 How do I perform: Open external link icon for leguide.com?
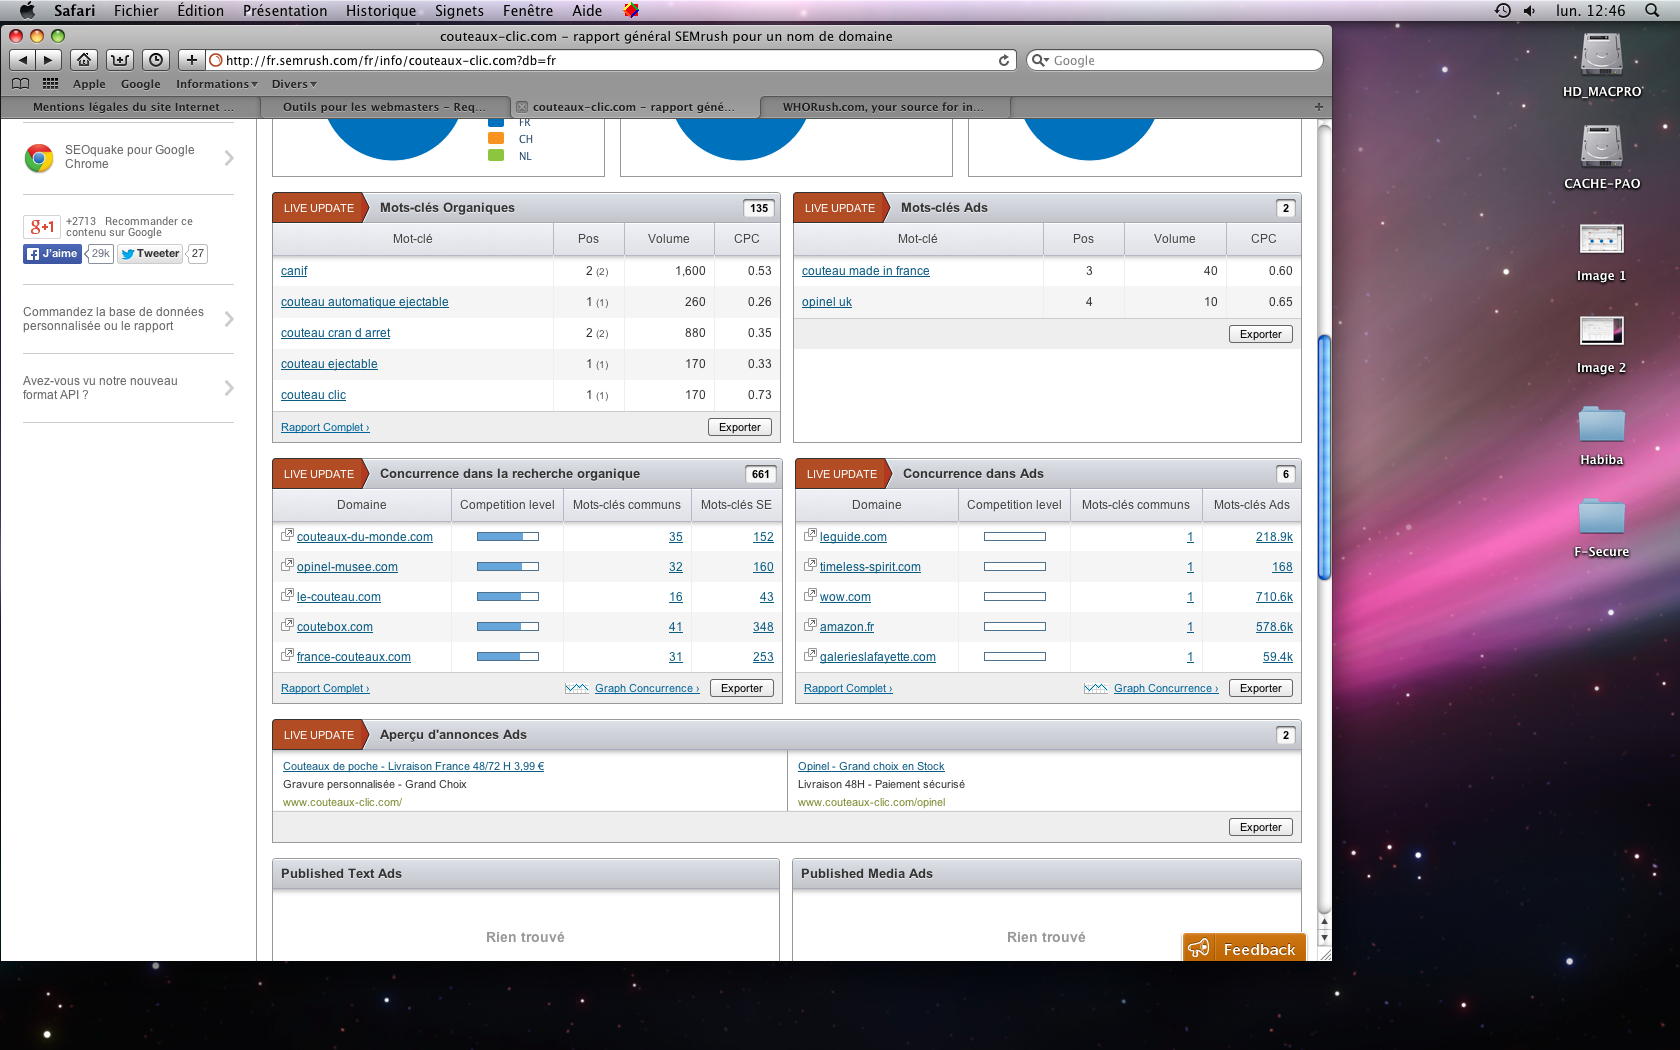click(810, 535)
